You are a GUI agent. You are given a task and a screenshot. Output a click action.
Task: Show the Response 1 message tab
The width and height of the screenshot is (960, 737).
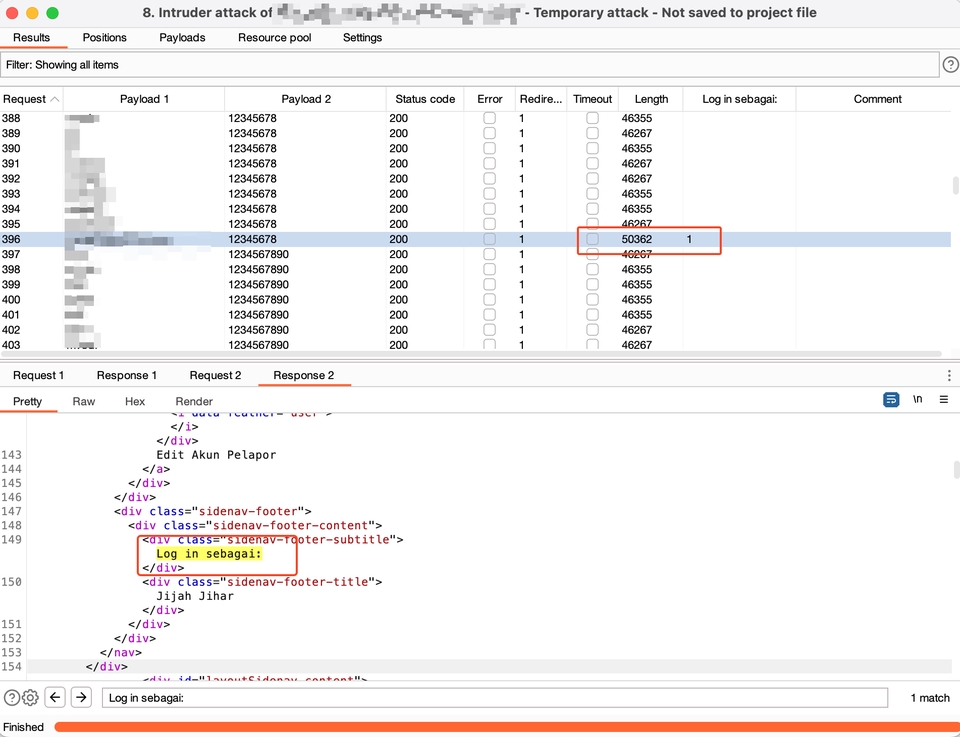(127, 375)
